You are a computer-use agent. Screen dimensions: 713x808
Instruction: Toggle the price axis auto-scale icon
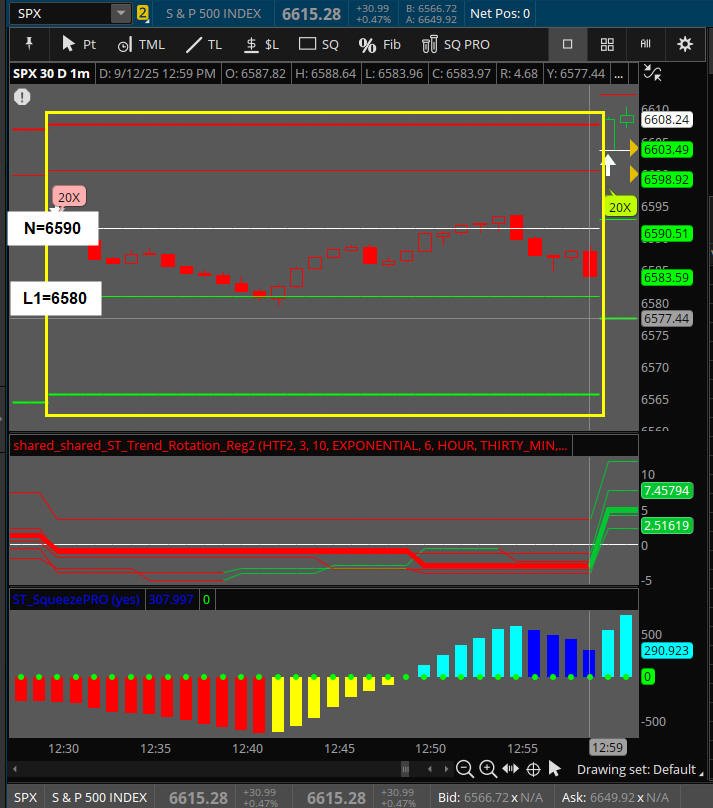pyautogui.click(x=652, y=73)
